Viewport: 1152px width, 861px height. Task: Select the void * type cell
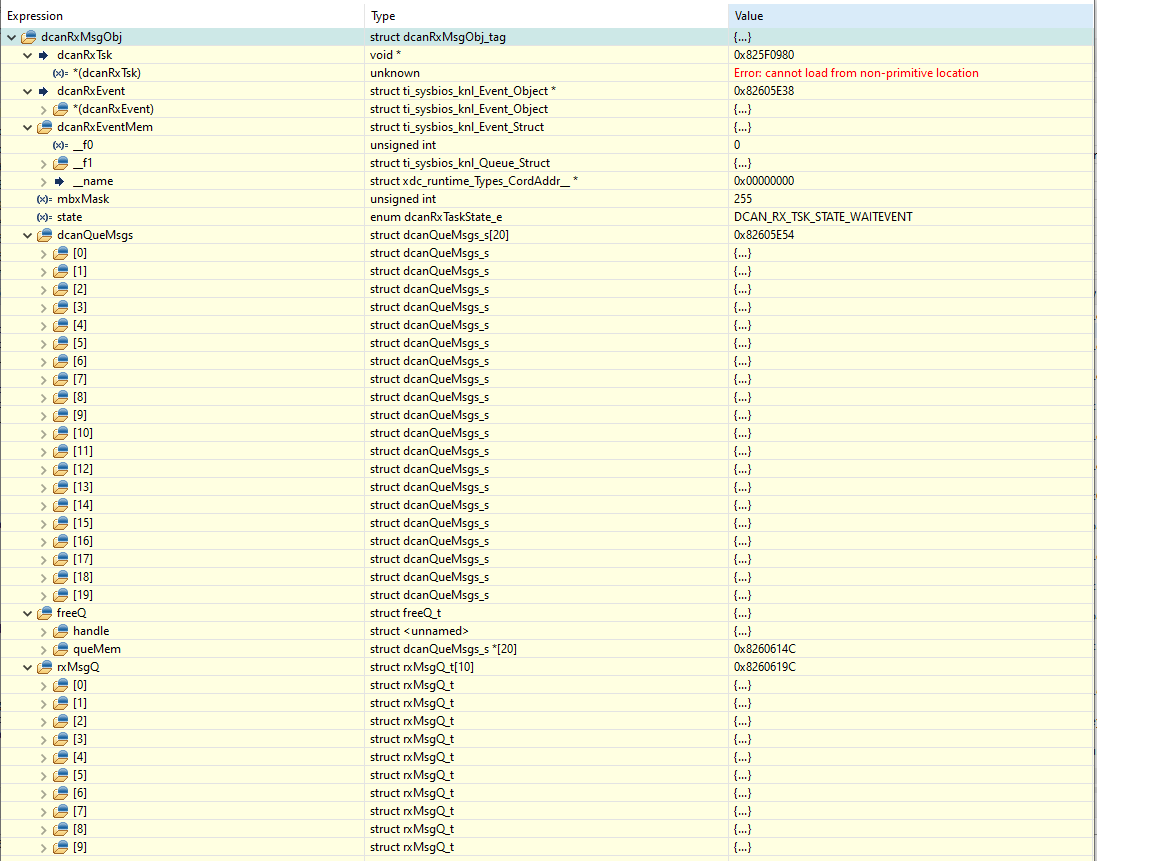(386, 55)
